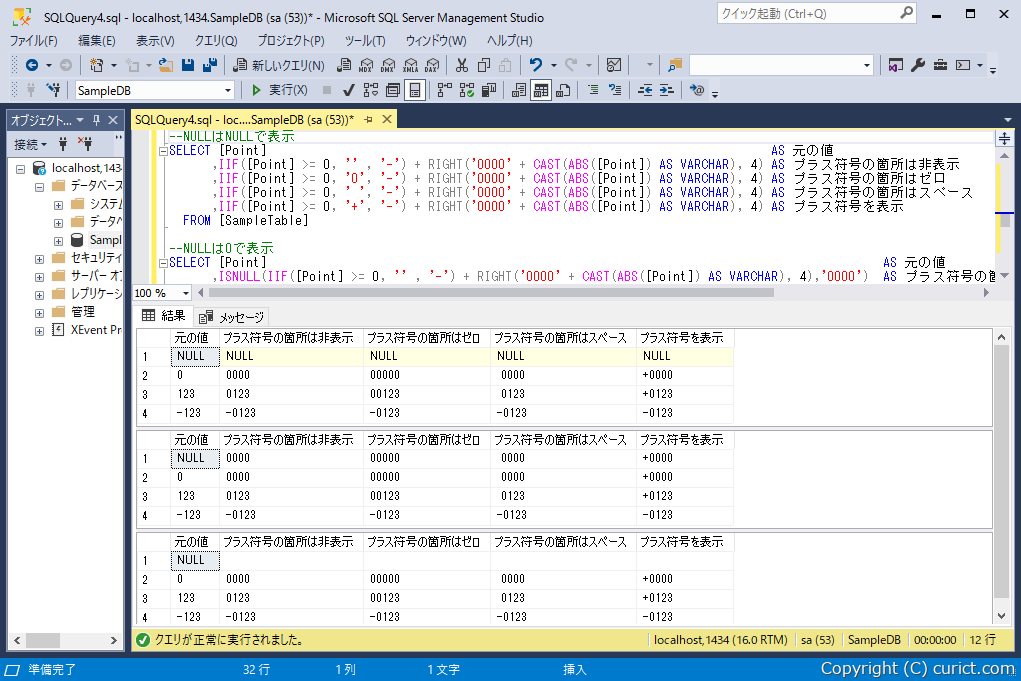Click the Save All icon
The width and height of the screenshot is (1021, 681).
[210, 65]
